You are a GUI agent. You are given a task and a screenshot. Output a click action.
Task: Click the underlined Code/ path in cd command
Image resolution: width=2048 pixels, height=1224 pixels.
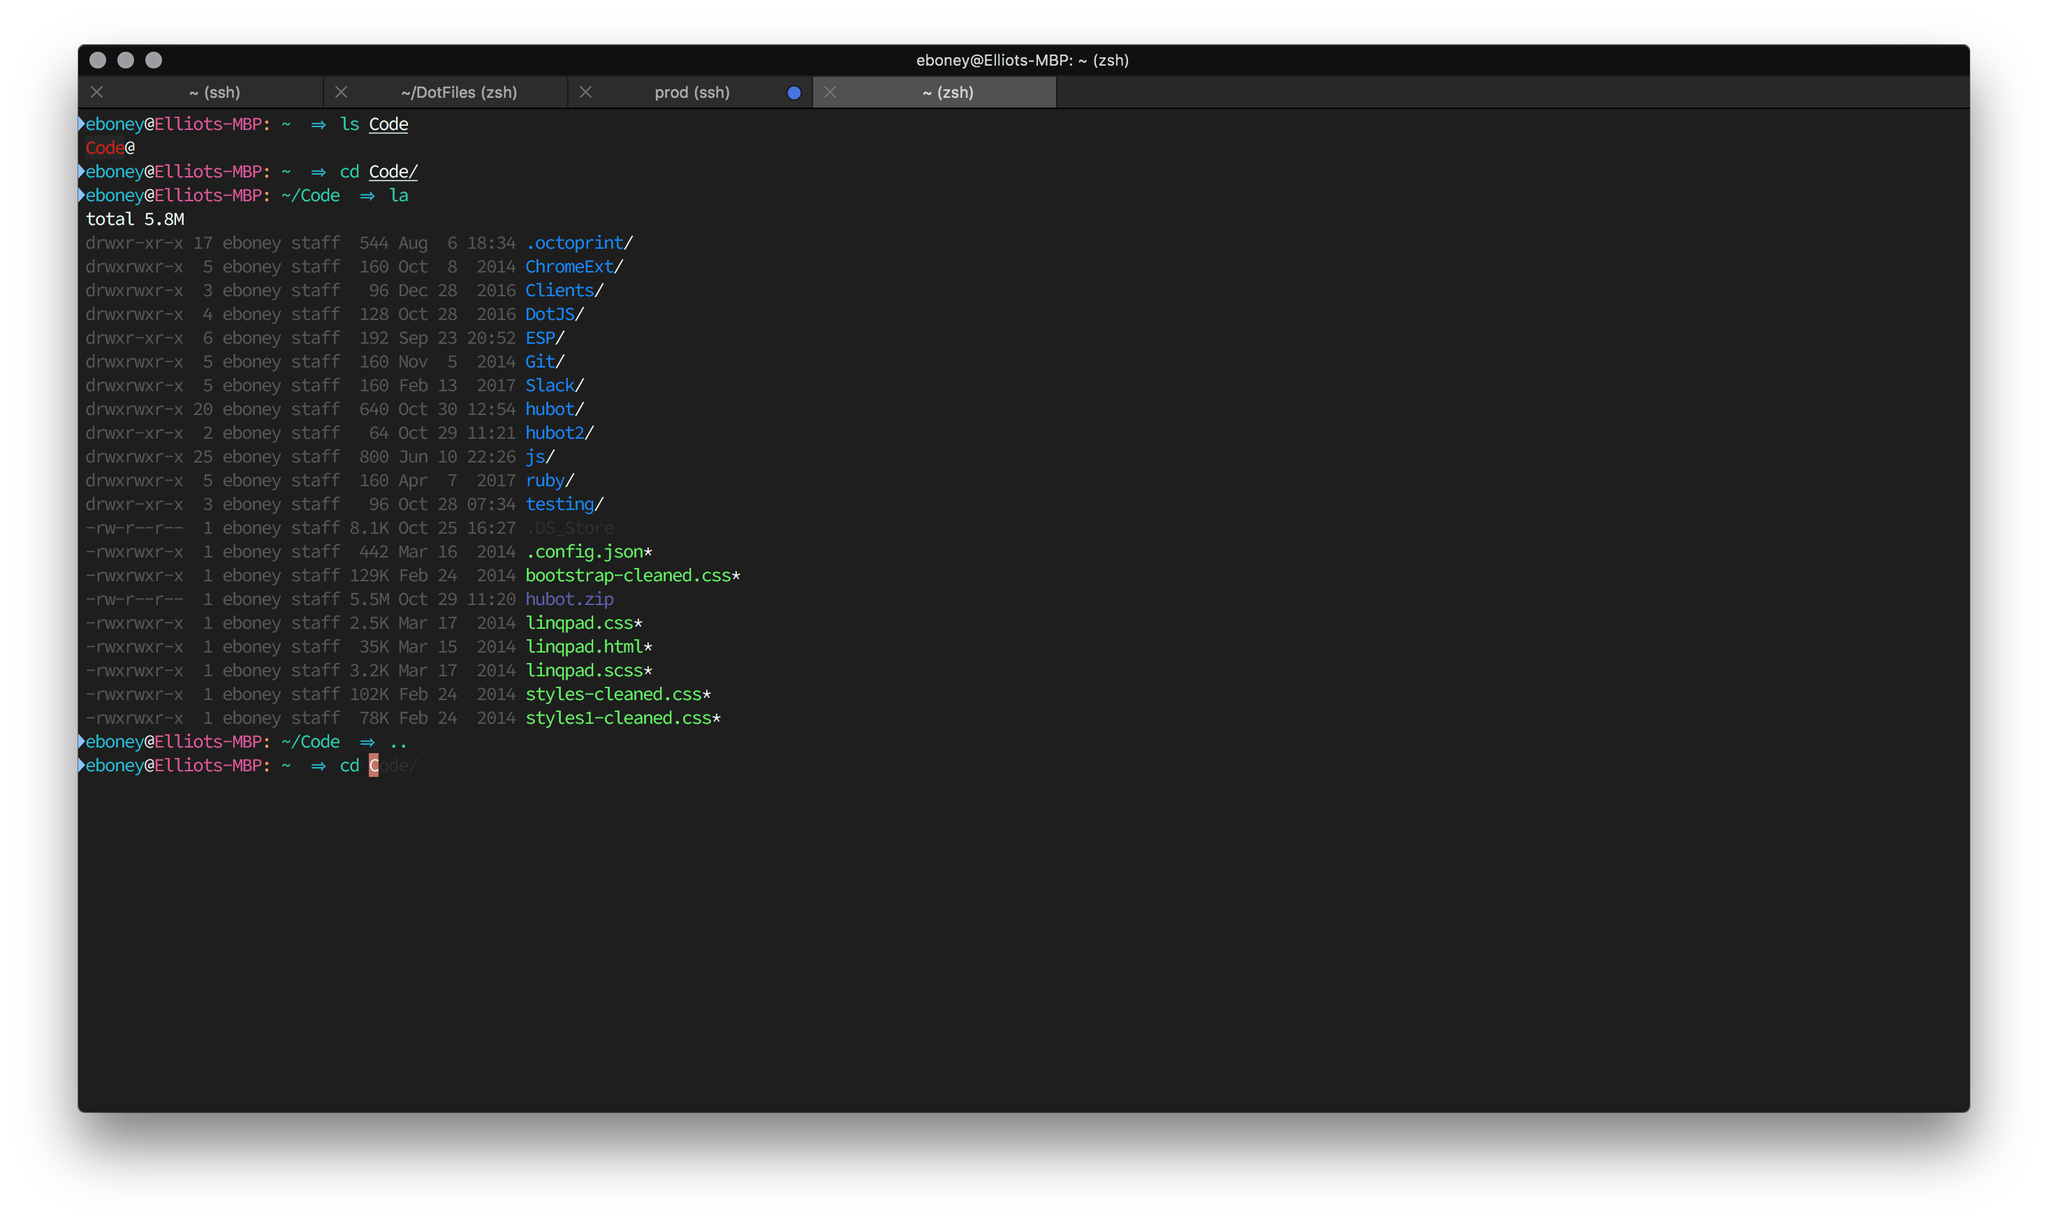pos(393,172)
